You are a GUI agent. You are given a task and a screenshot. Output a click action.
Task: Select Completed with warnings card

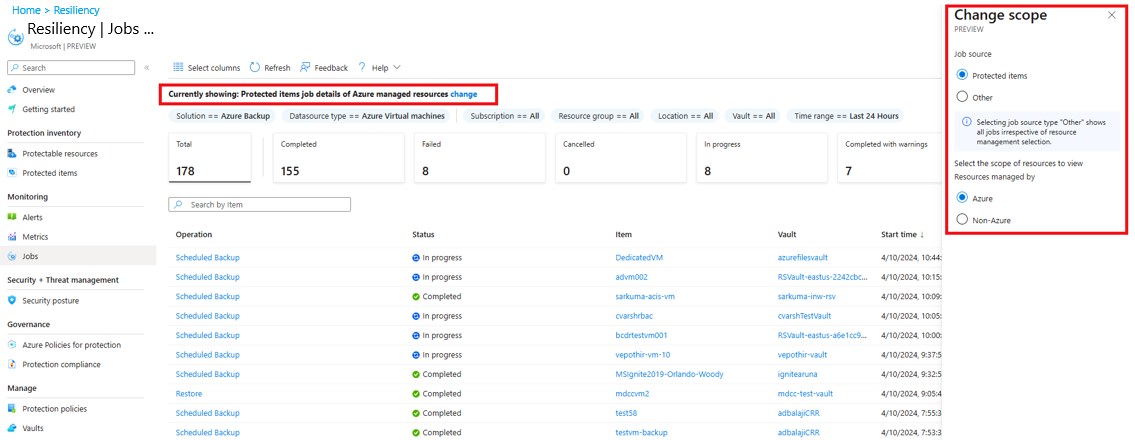click(892, 158)
